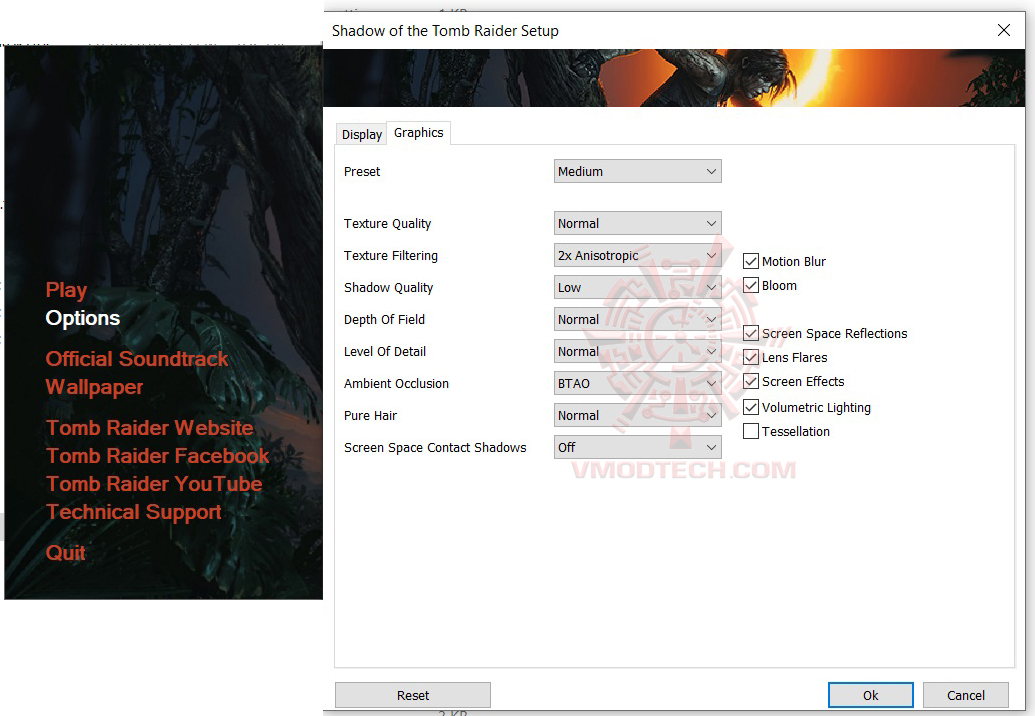Open the Shadow Quality dropdown
Screen dimensions: 1035x716
pos(637,288)
